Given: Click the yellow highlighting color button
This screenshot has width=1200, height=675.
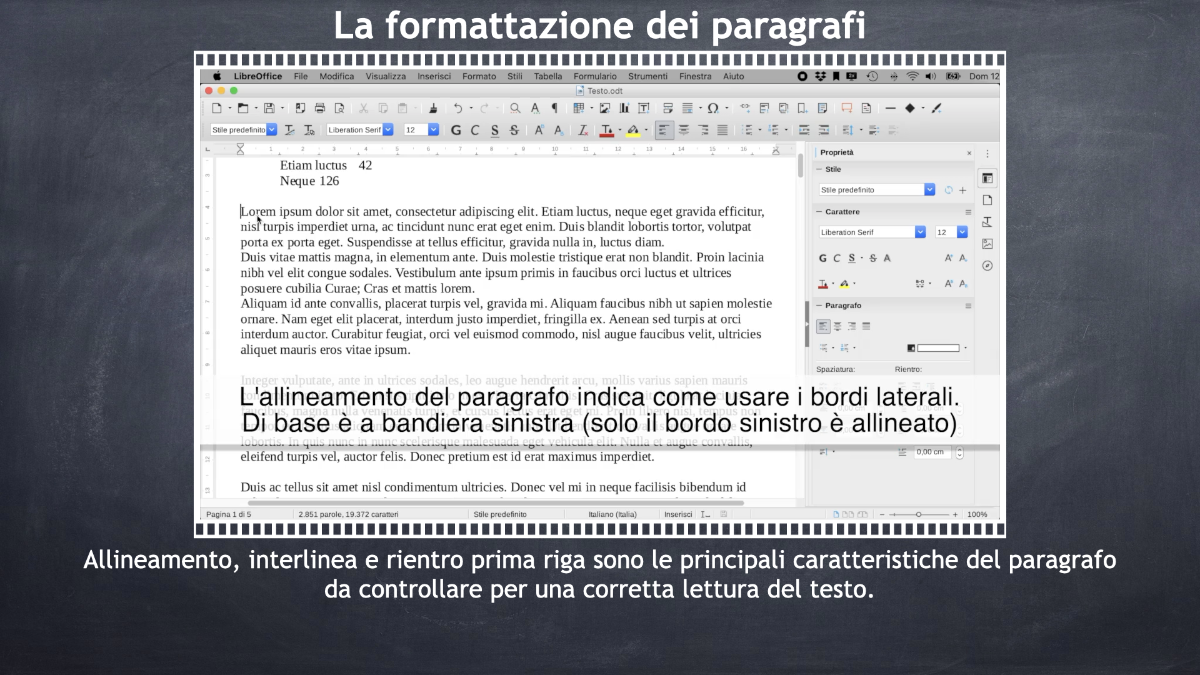Looking at the screenshot, I should (x=632, y=130).
